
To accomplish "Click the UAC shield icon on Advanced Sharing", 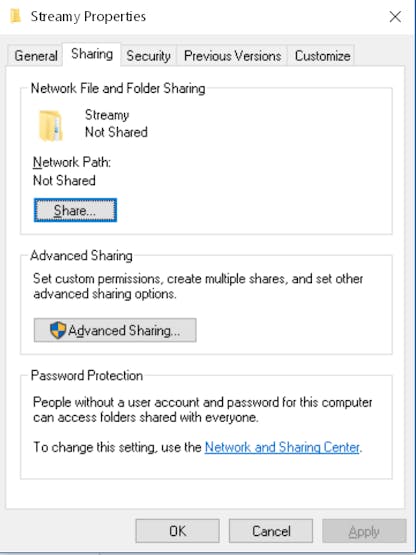I will pos(58,330).
